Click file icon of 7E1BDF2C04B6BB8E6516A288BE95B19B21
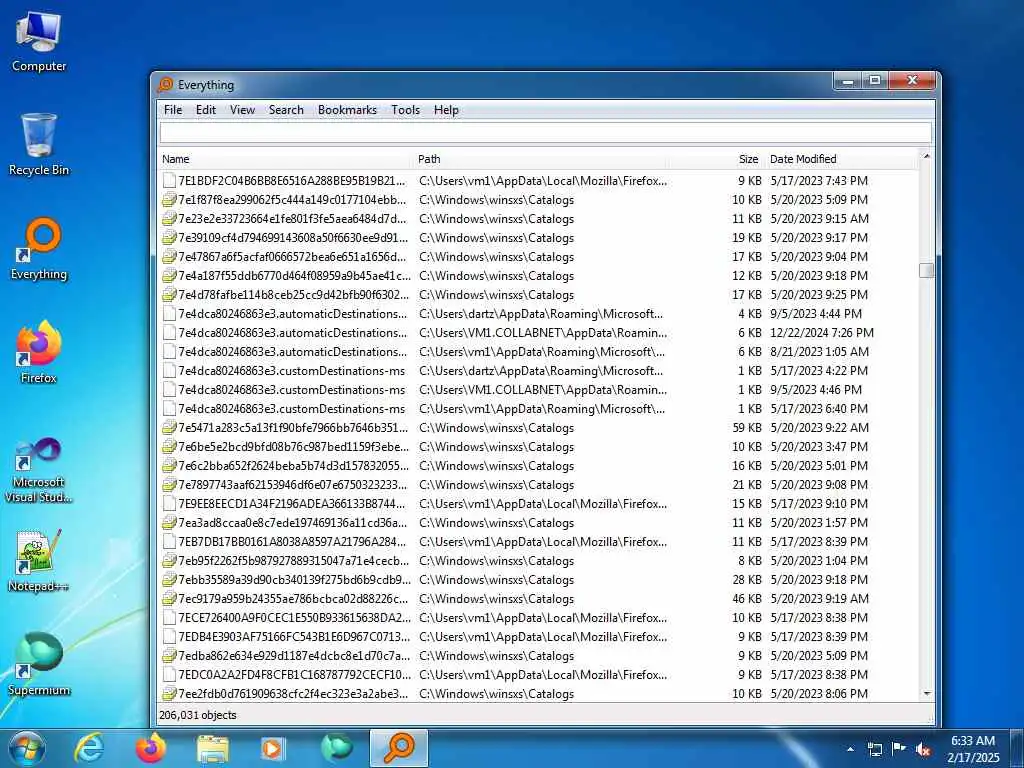This screenshot has height=768, width=1024. pos(169,180)
